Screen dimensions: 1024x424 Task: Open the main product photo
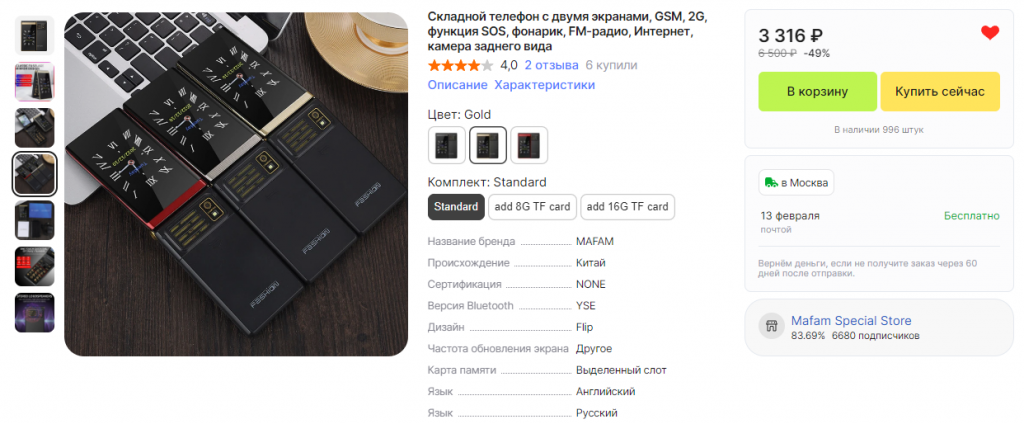tap(236, 184)
